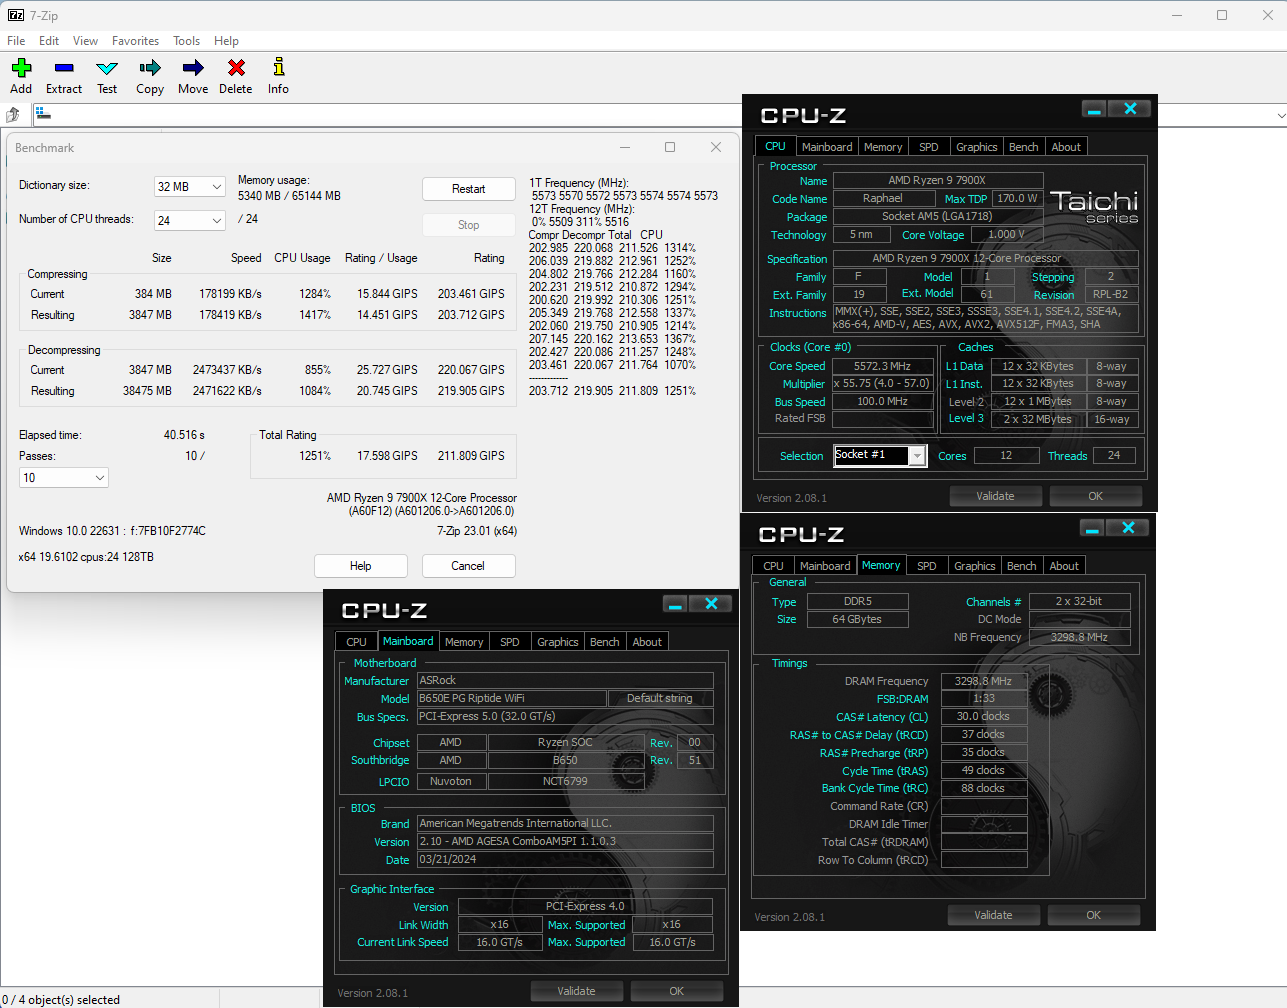Screen dimensions: 1287x1008
Task: Select CPU tab in Memory window
Action: point(774,566)
